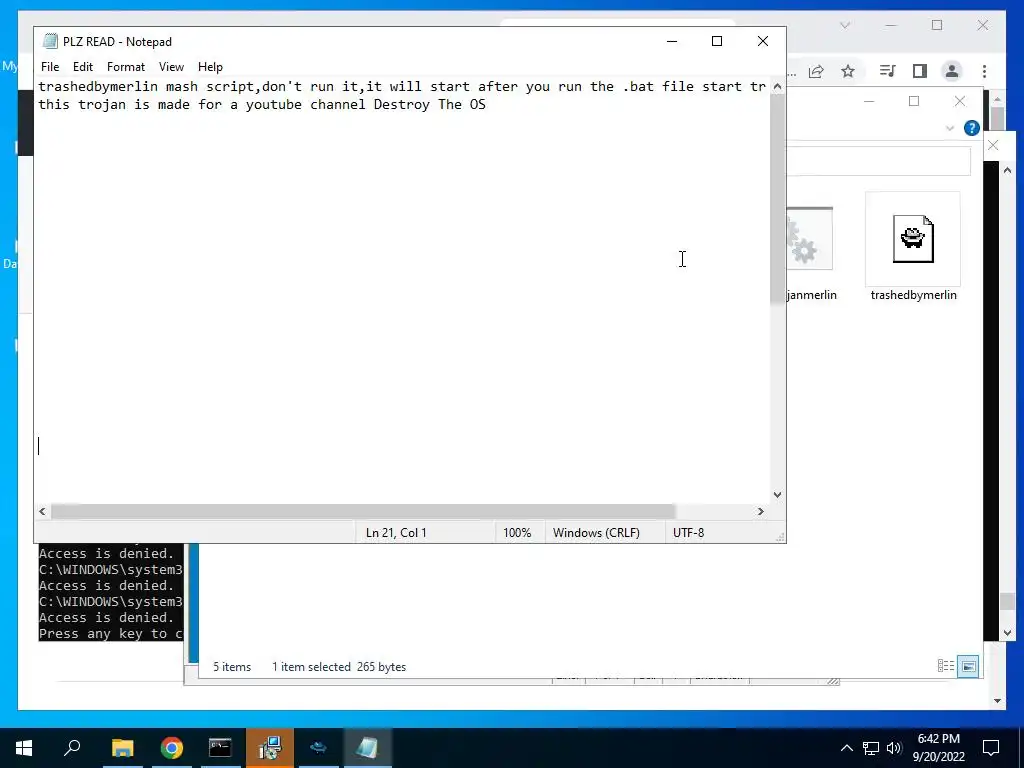Screen dimensions: 1024x768
Task: Switch to the Notepad taskbar icon
Action: coord(367,747)
